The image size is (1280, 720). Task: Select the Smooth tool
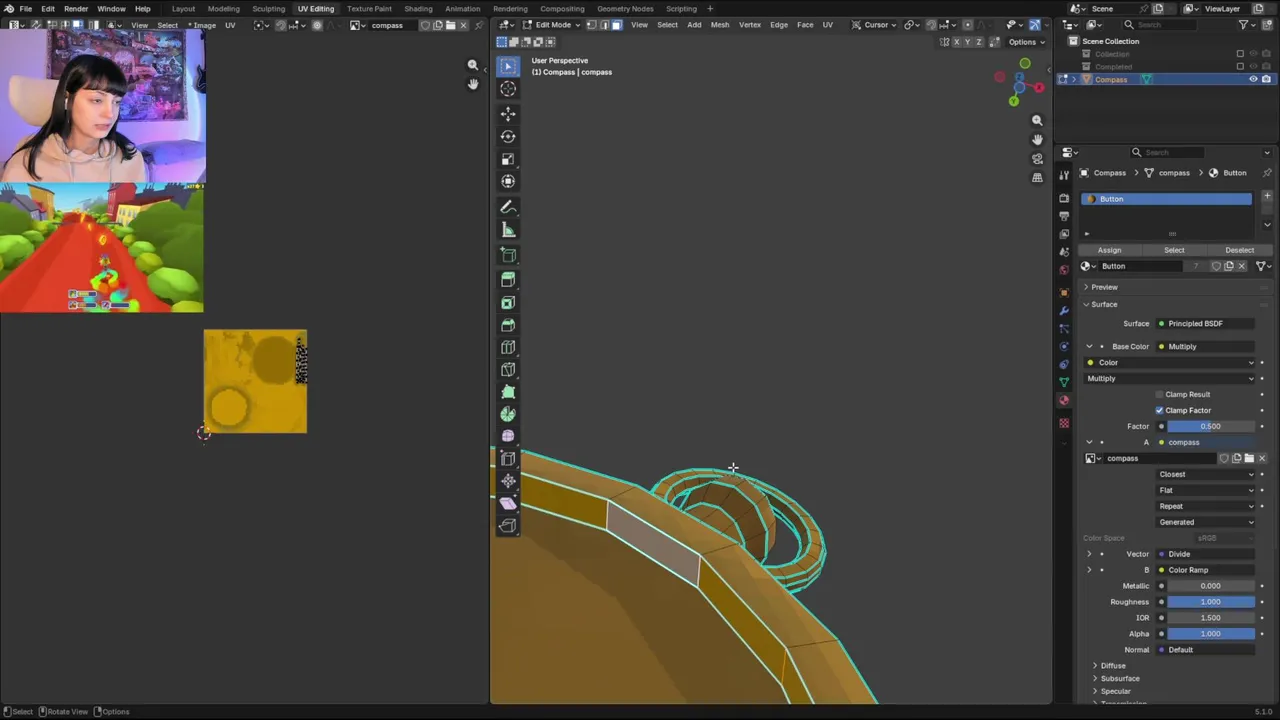508,436
